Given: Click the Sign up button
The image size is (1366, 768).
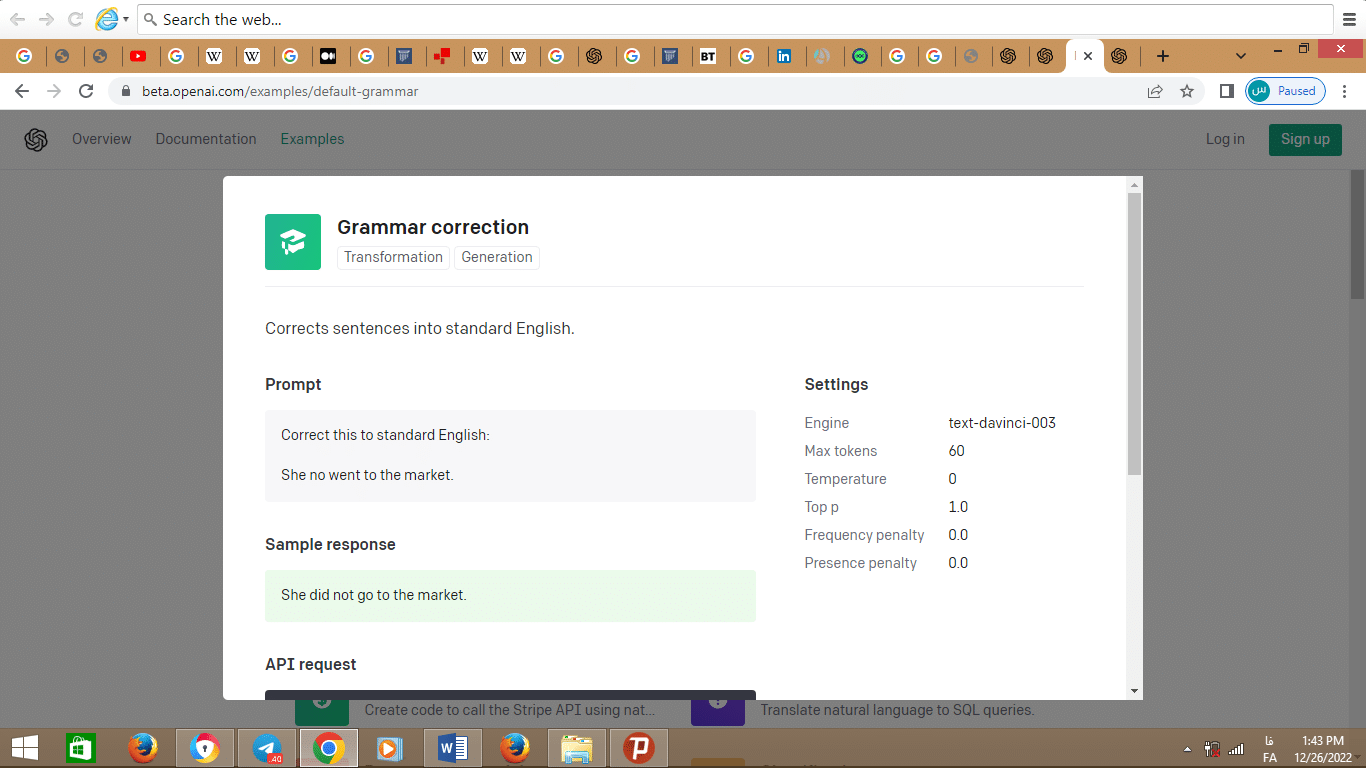Looking at the screenshot, I should pos(1305,139).
